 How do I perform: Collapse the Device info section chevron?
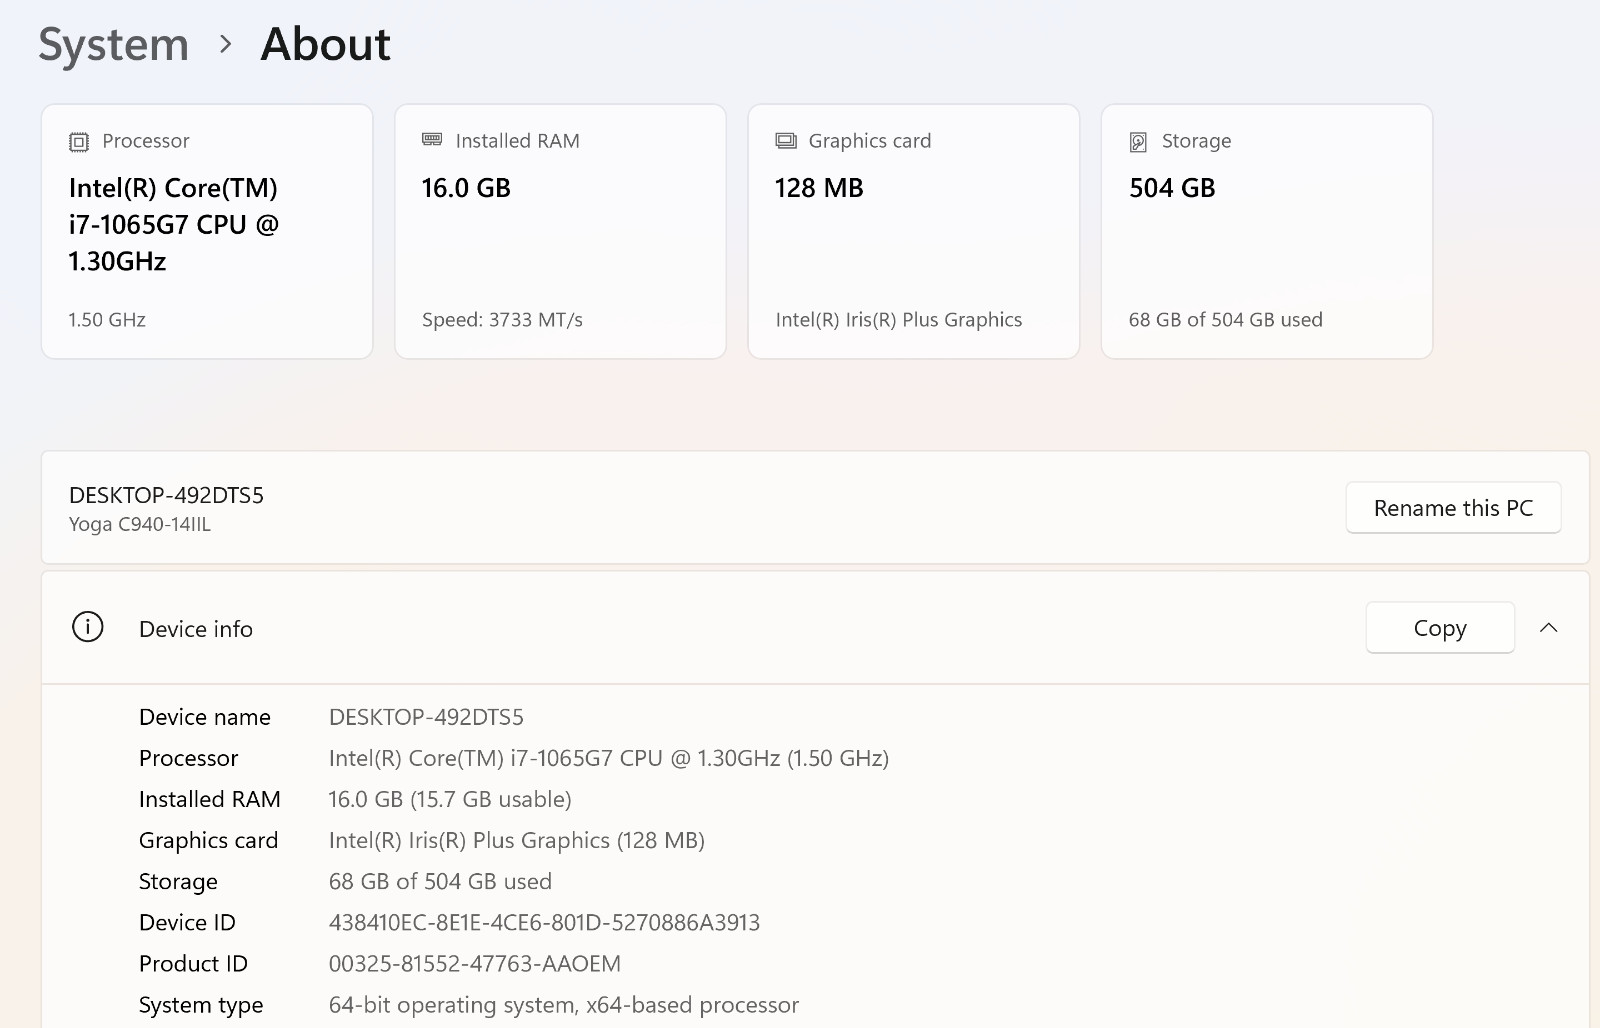point(1549,628)
